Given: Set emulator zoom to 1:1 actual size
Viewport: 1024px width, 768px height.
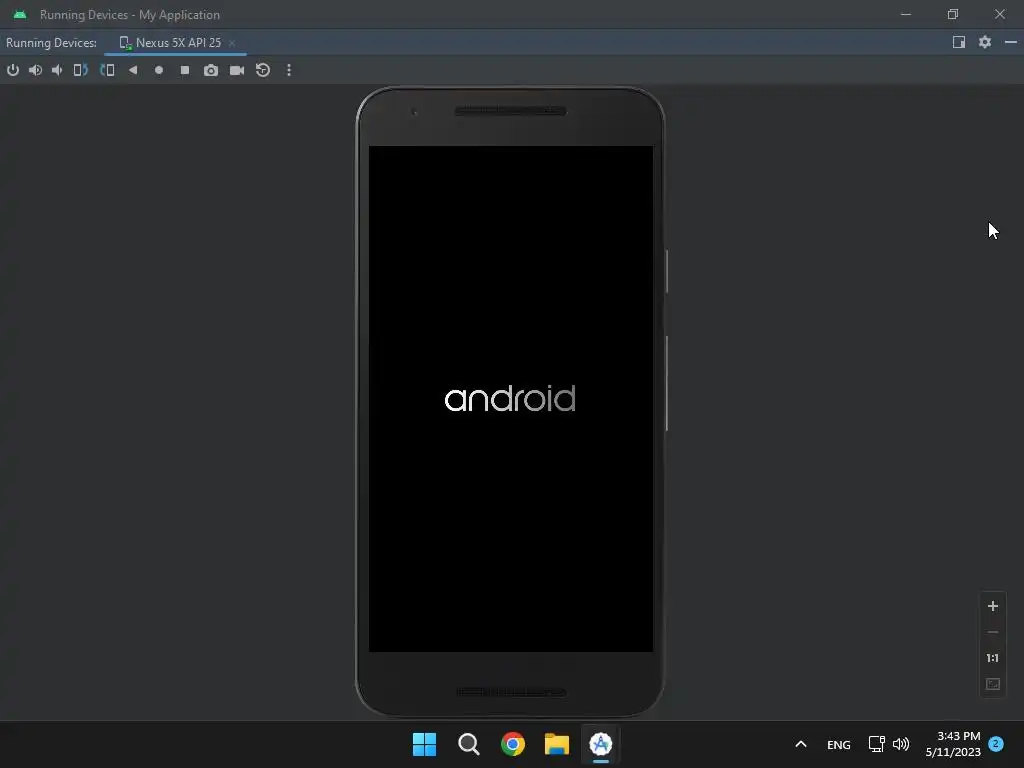Looking at the screenshot, I should coord(993,658).
